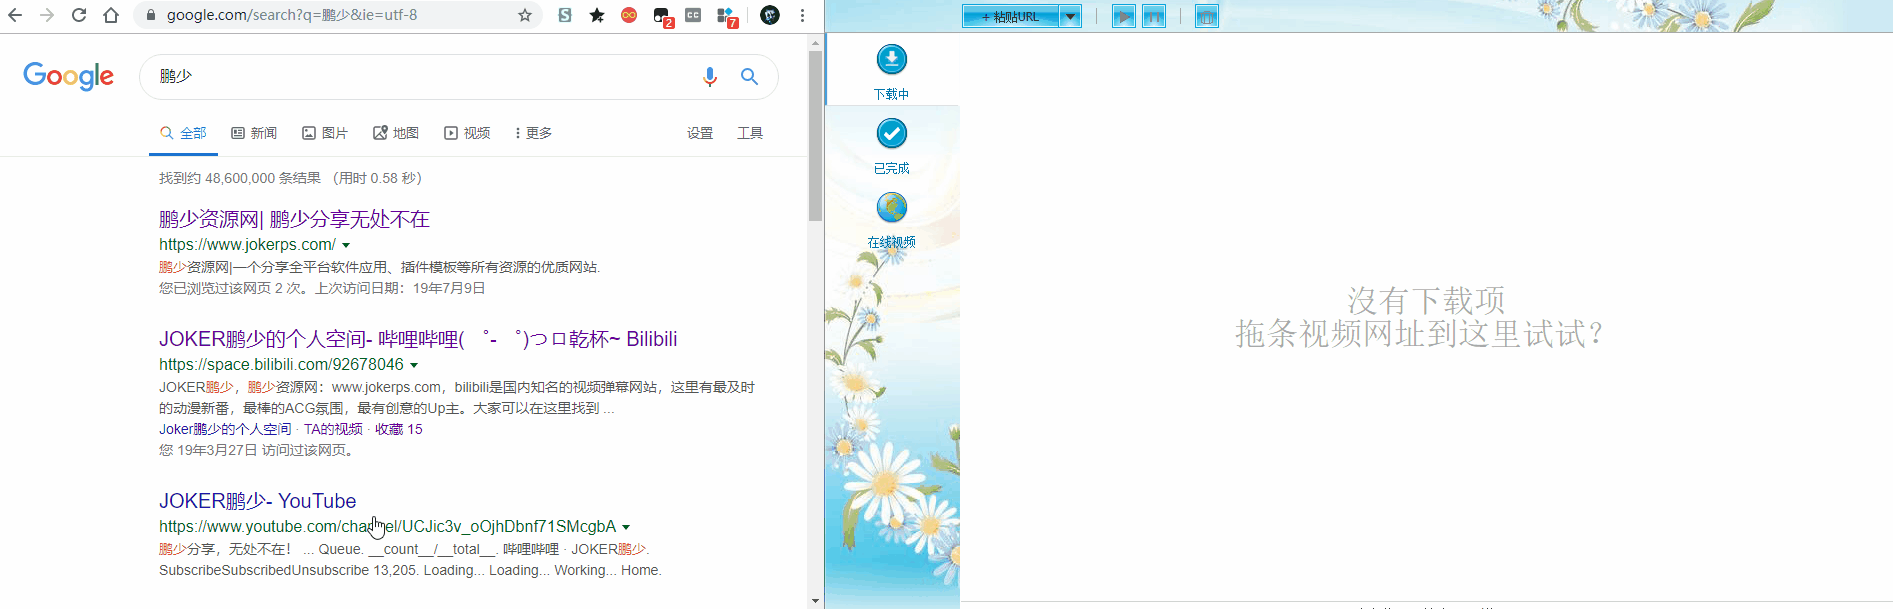
Task: Open 设置 search settings
Action: pyautogui.click(x=700, y=133)
